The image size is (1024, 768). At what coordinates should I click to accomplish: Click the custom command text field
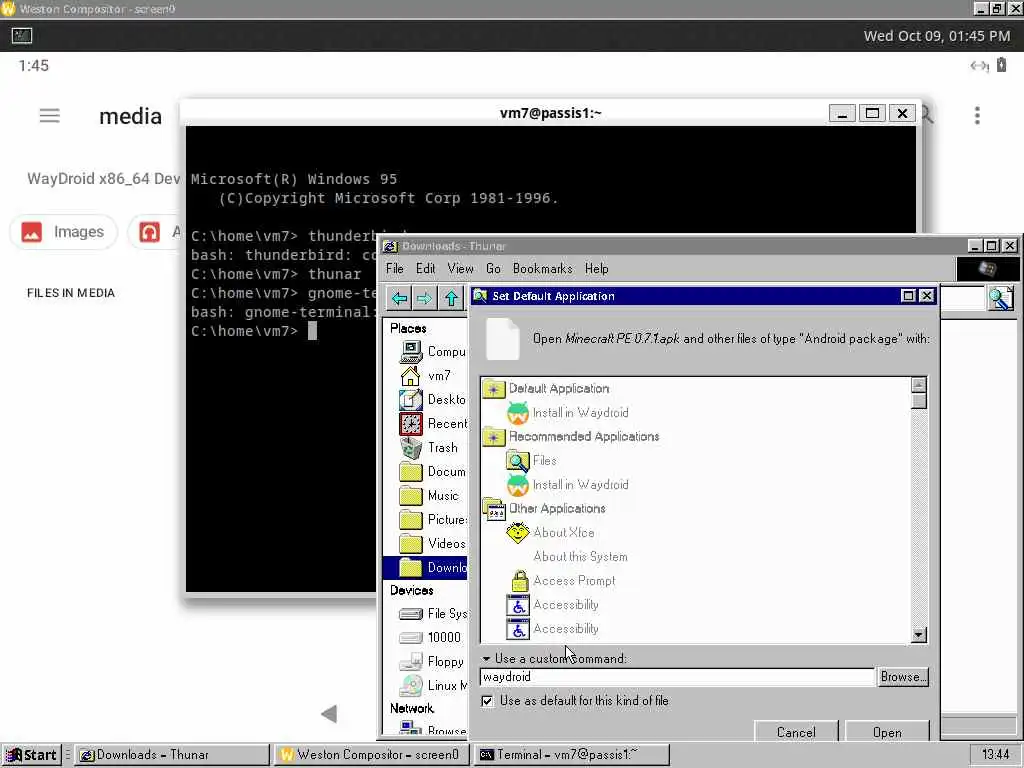(x=677, y=677)
